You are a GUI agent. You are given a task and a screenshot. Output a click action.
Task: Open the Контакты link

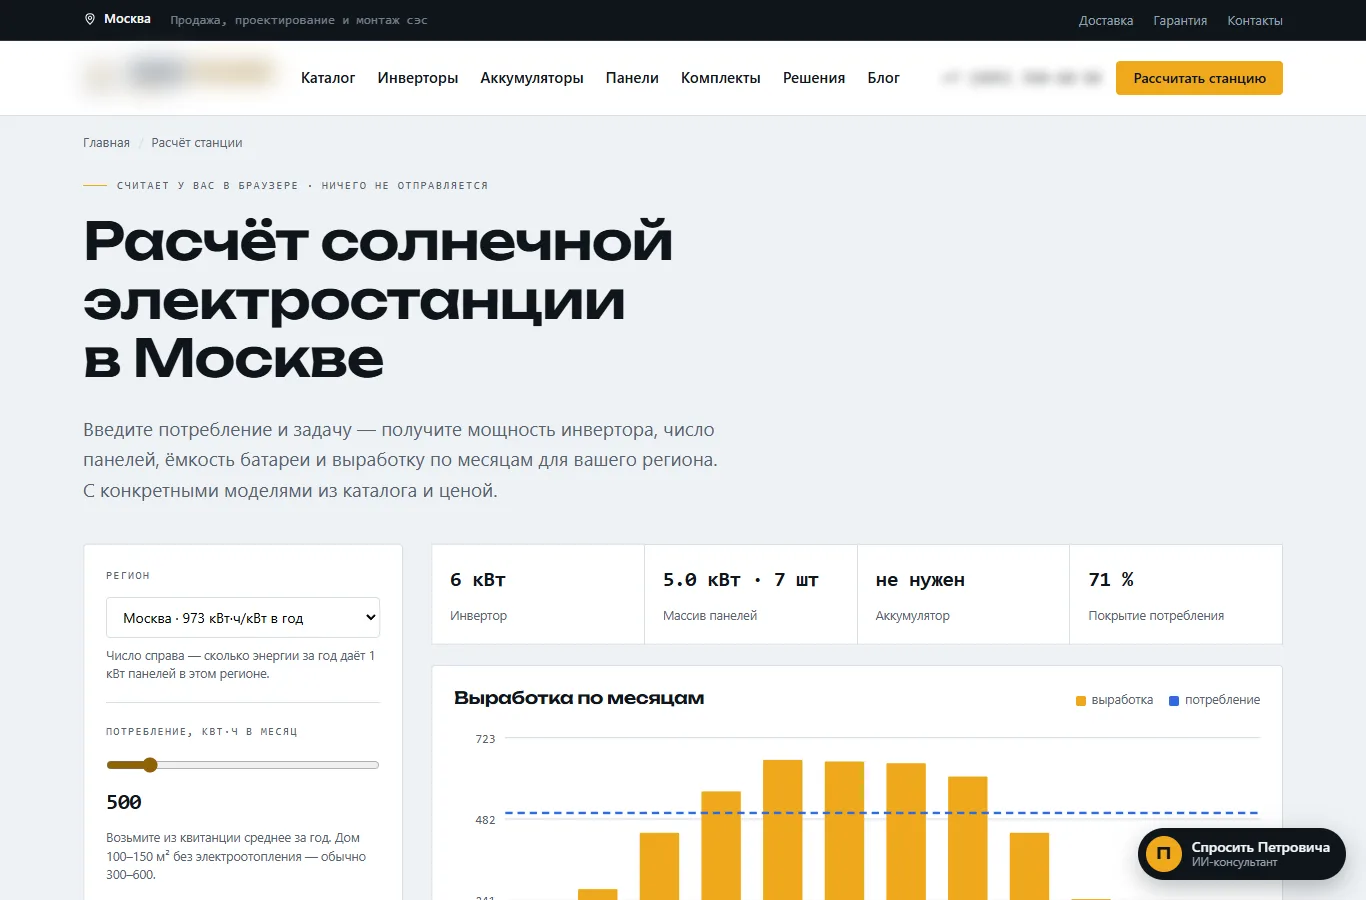1255,21
